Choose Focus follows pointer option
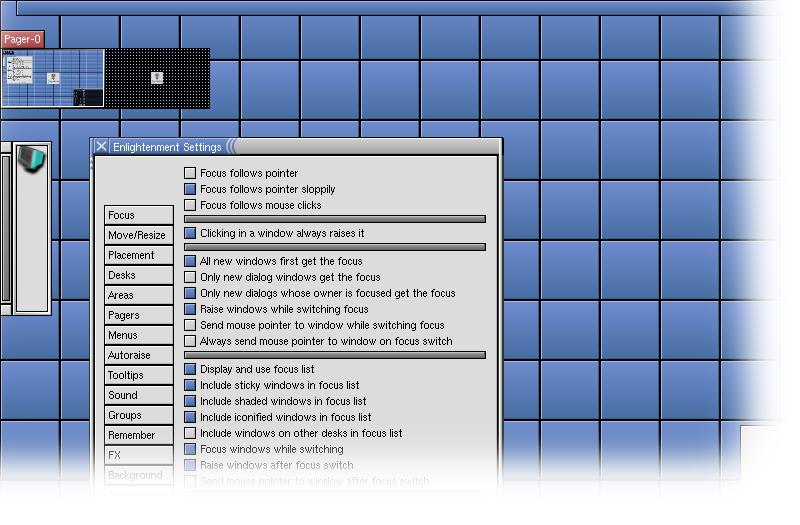The image size is (800, 525). pos(190,173)
